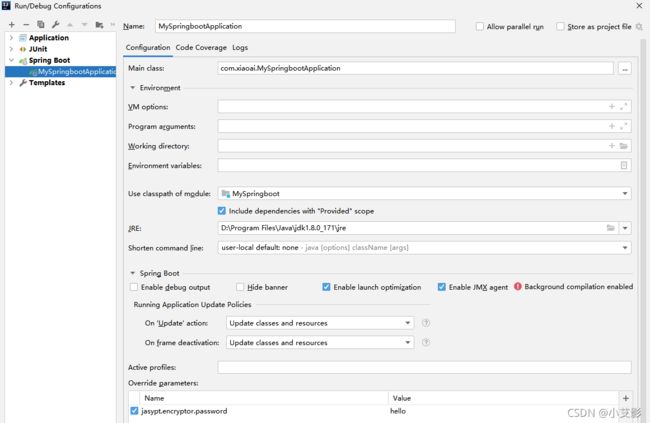Collapse the Spring Boot settings section
650x423 pixels.
tap(133, 273)
